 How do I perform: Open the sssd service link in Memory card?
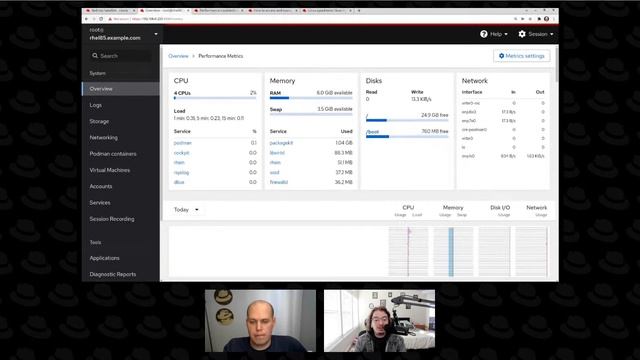tap(274, 172)
